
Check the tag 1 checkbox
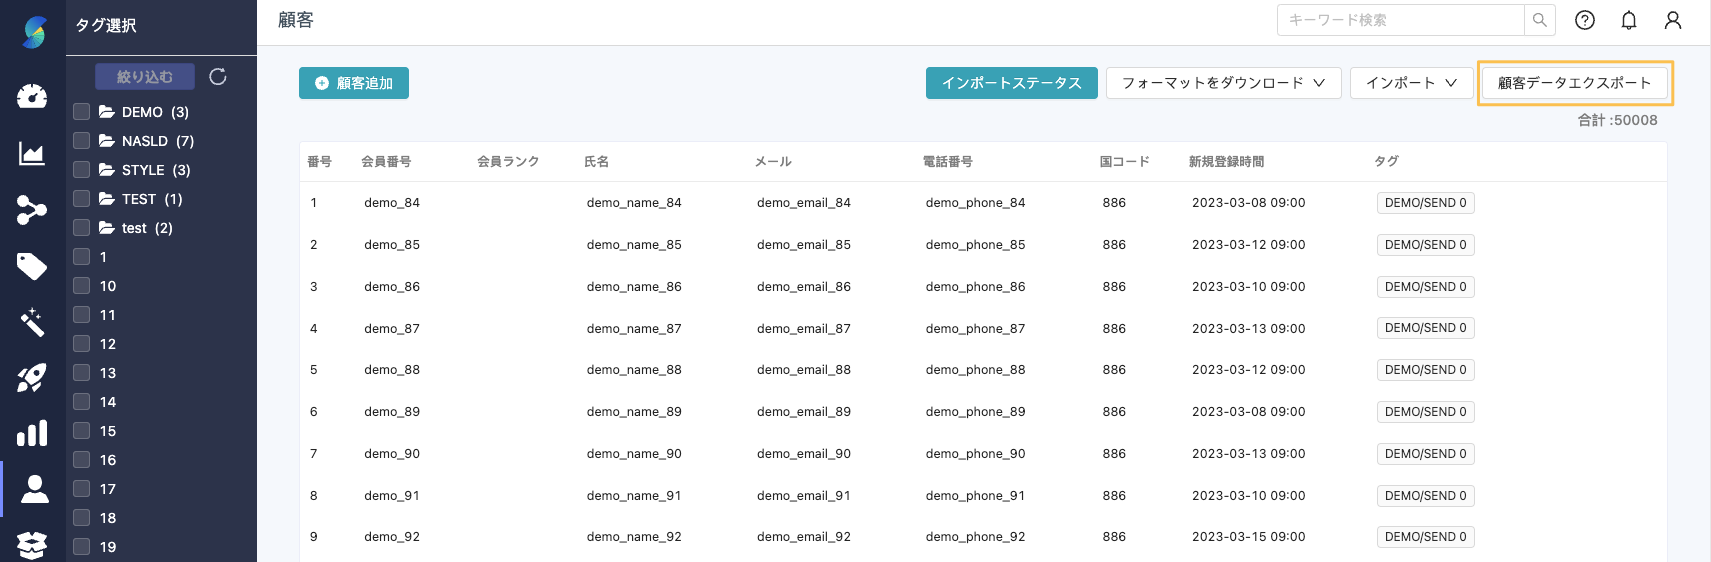(x=82, y=257)
